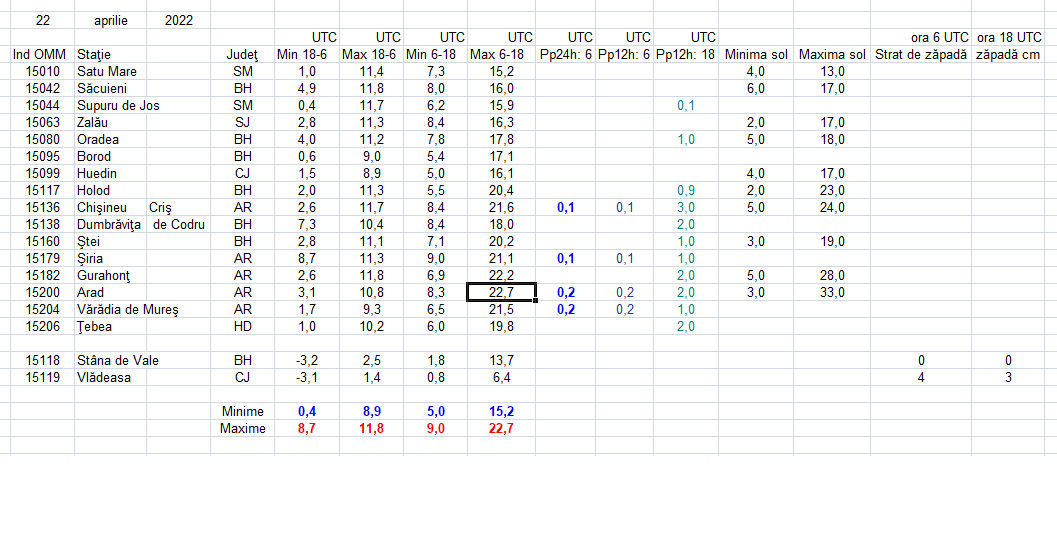Select the Ştei station cell
This screenshot has height=540, width=1057.
coord(111,241)
